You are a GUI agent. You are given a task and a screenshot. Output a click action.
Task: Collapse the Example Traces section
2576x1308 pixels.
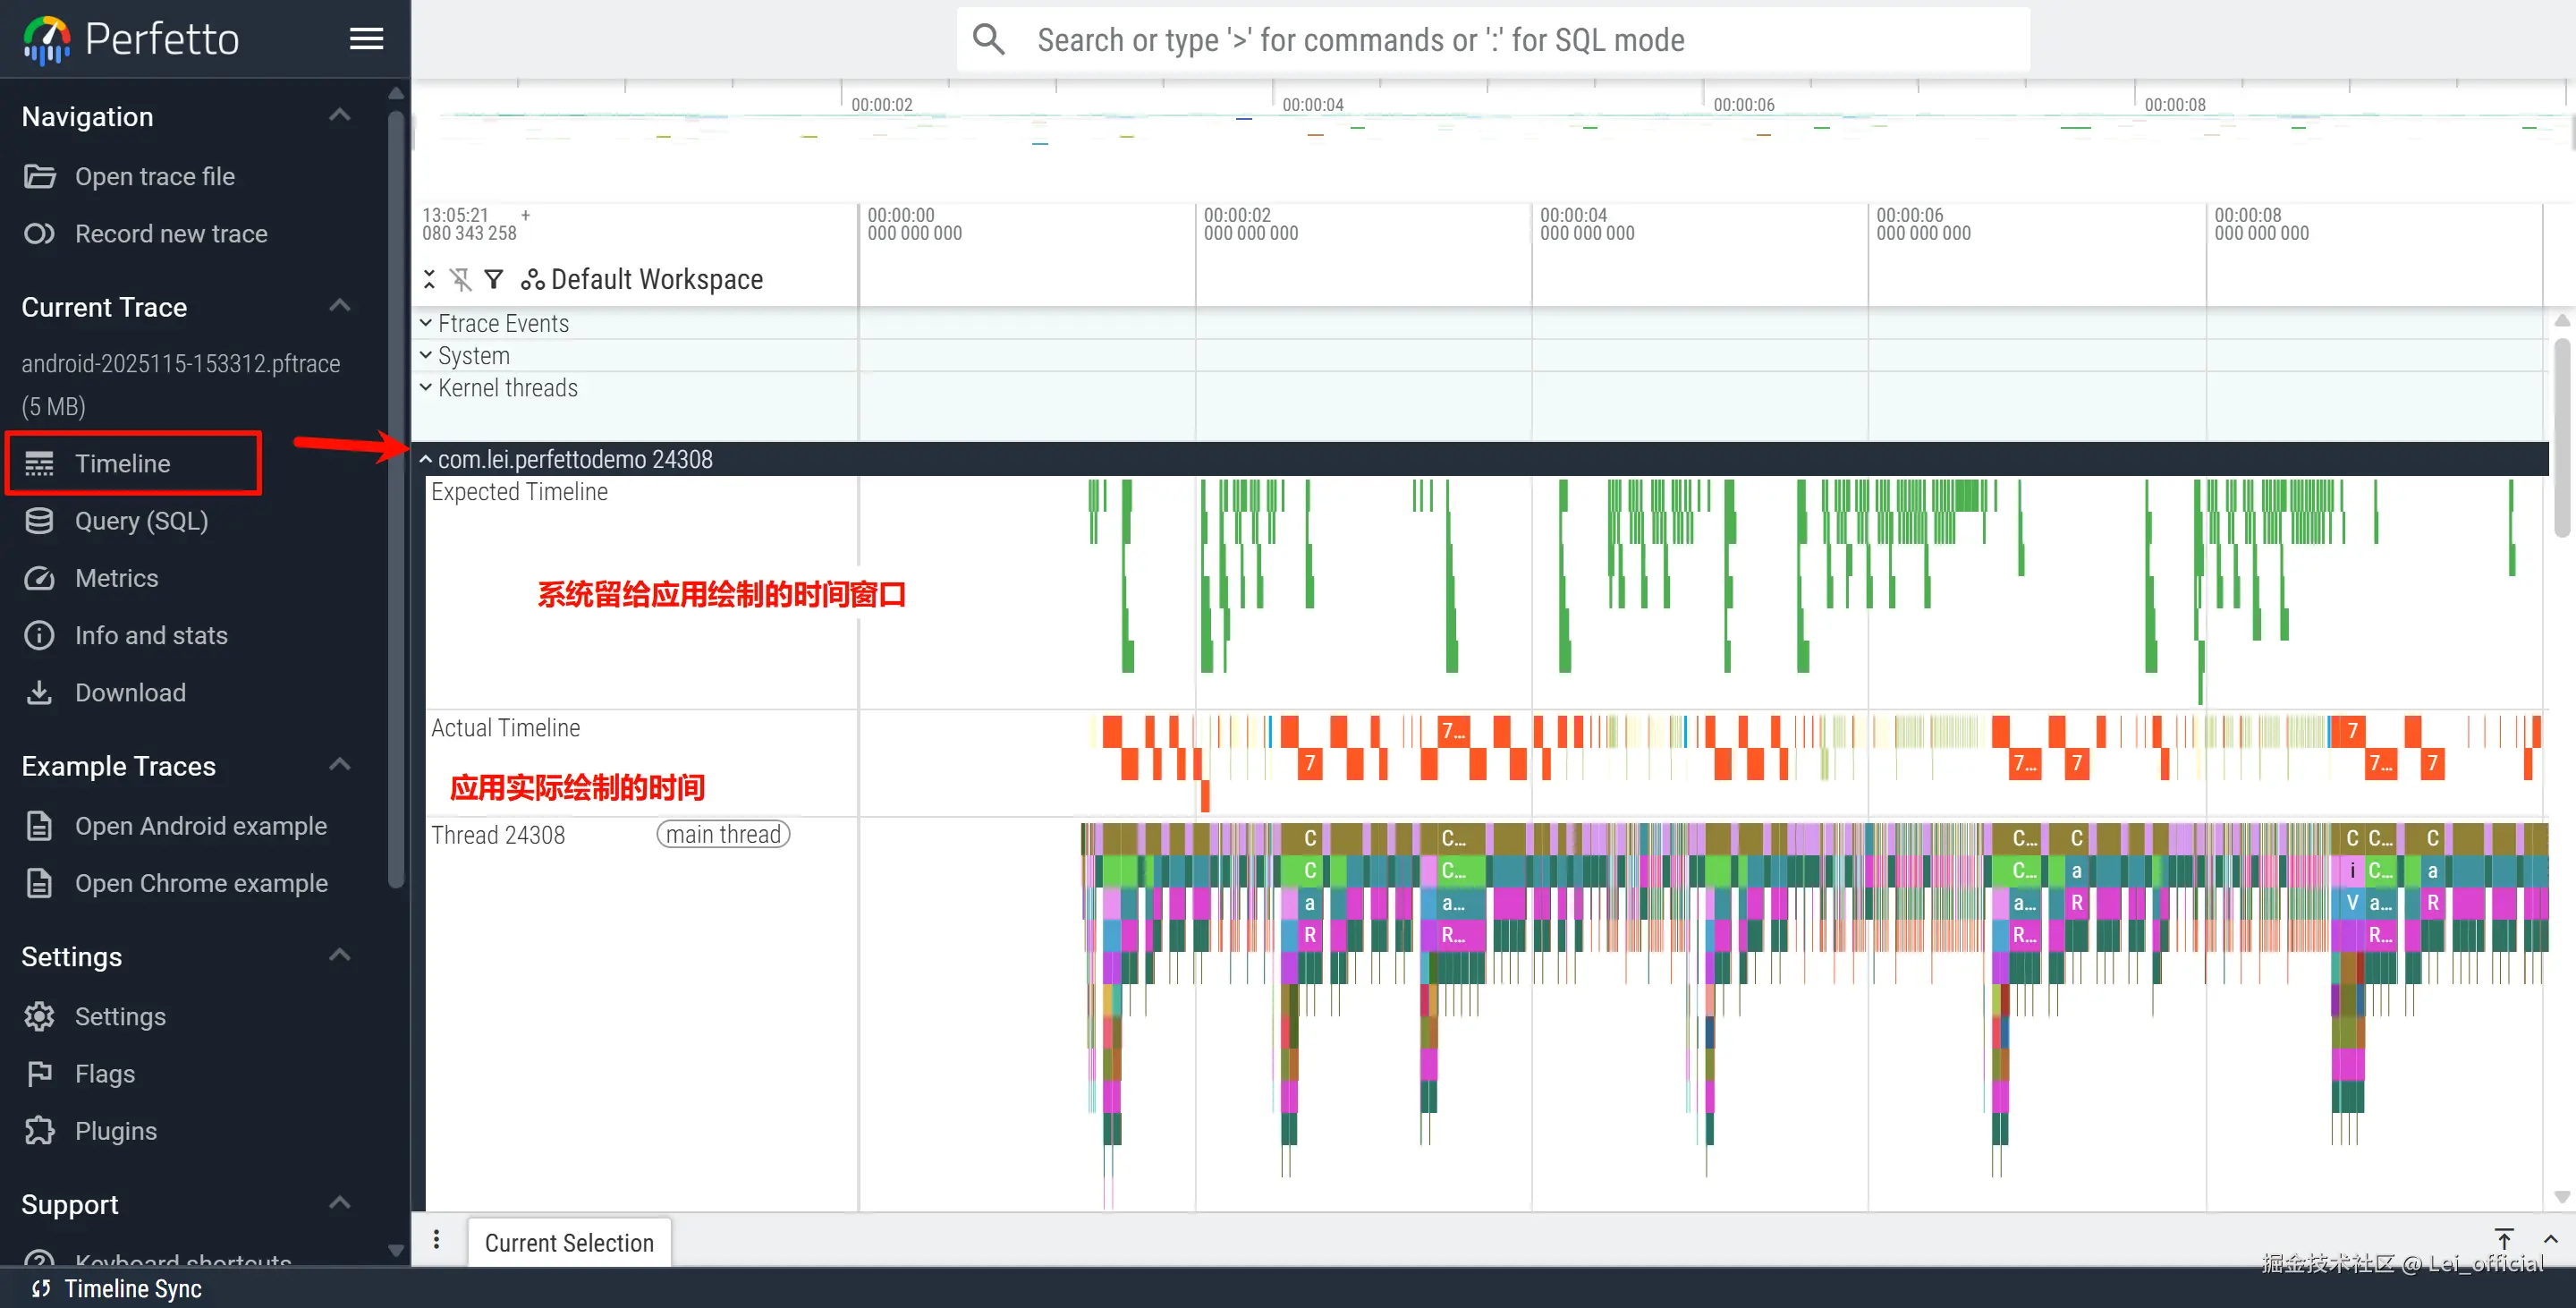340,765
